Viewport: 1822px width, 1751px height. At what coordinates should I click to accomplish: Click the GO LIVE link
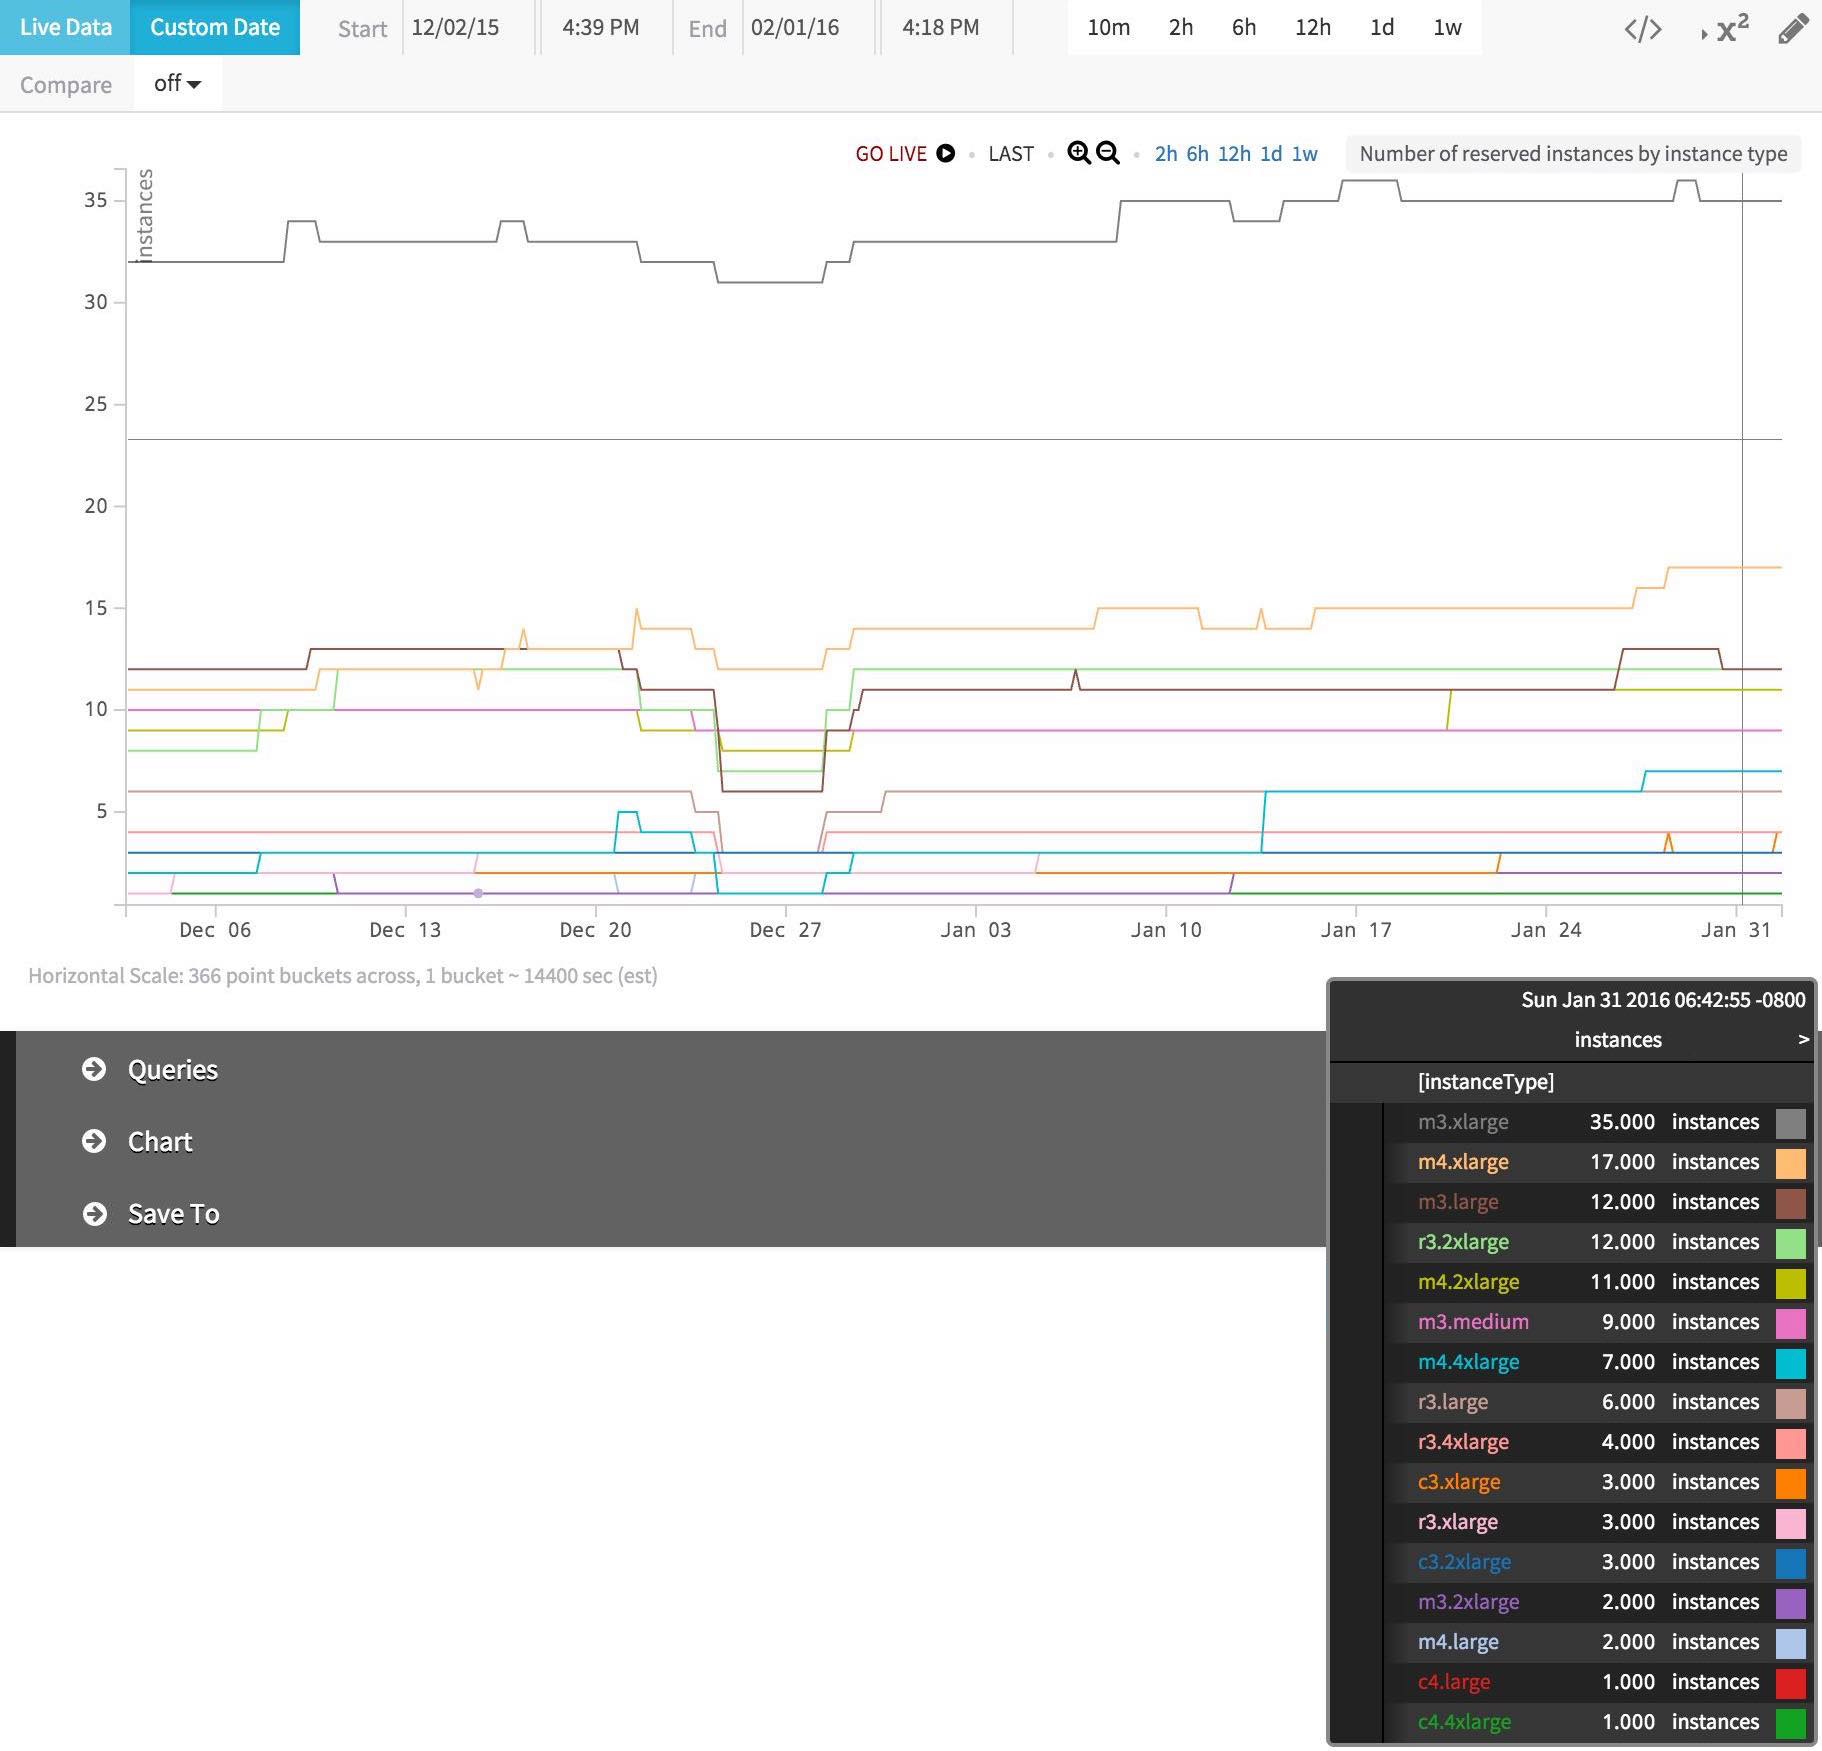pyautogui.click(x=891, y=153)
